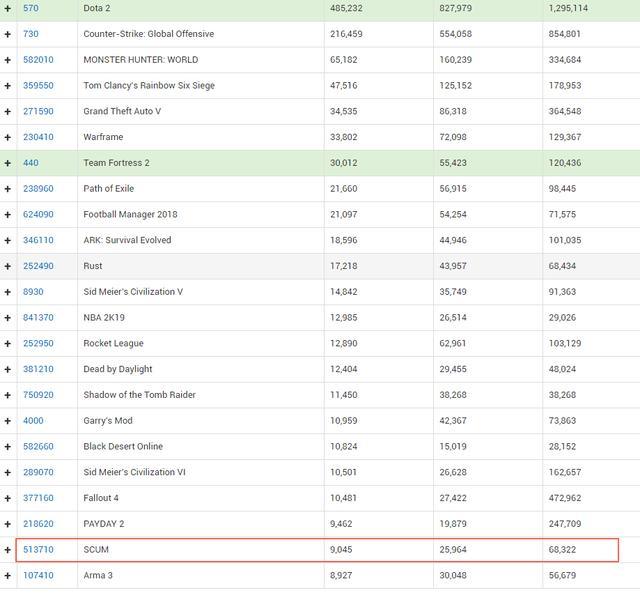Screen dimensions: 640x593
Task: Select the MONSTER HUNTER: WORLD game name
Action: (x=141, y=60)
